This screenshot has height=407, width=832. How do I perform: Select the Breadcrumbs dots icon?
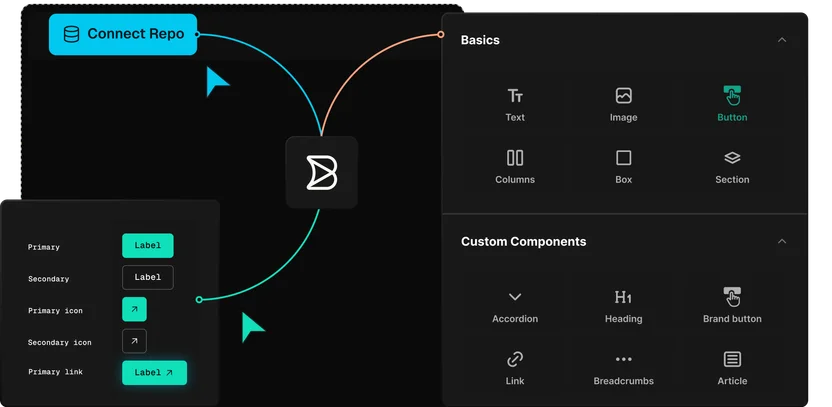pyautogui.click(x=623, y=359)
